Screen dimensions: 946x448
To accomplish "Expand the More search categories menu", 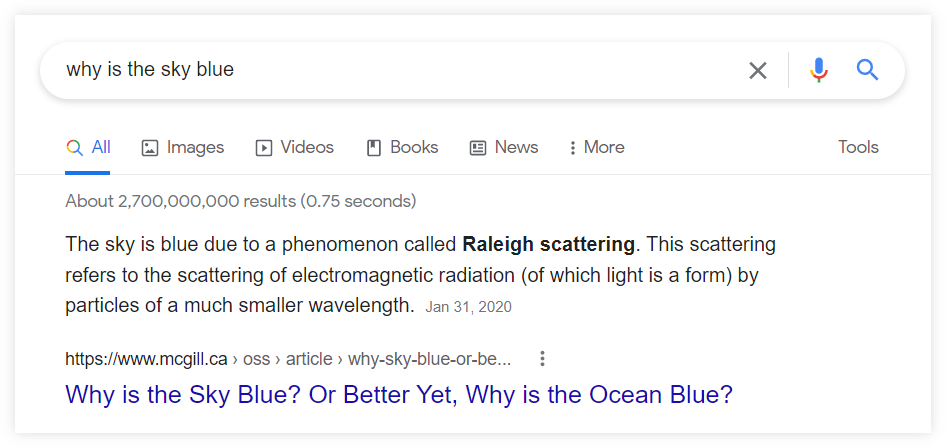I will click(x=596, y=148).
